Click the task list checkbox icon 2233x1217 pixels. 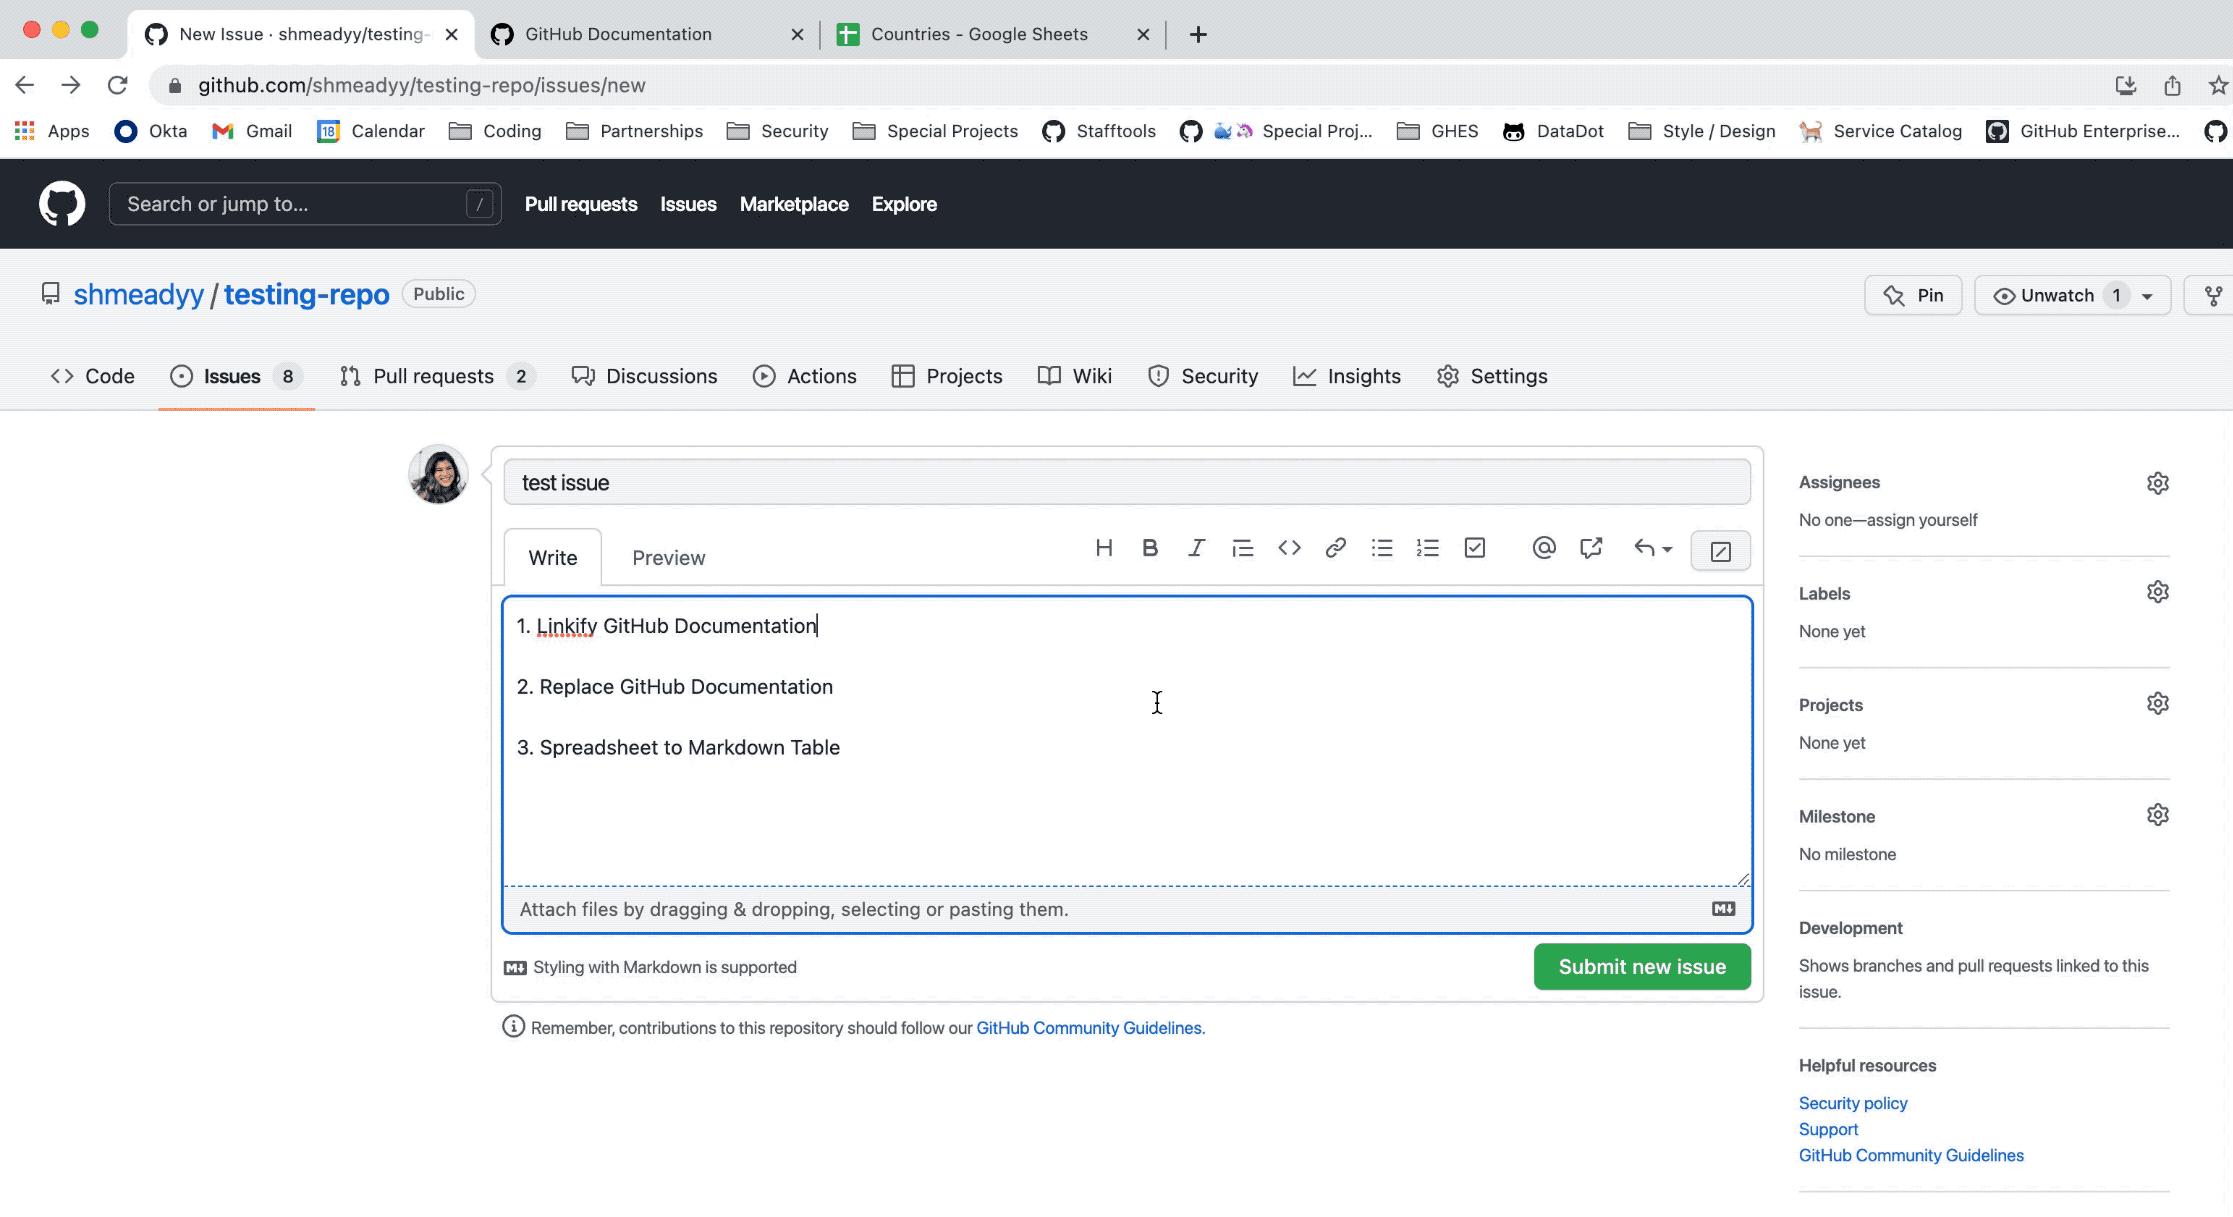[1475, 549]
